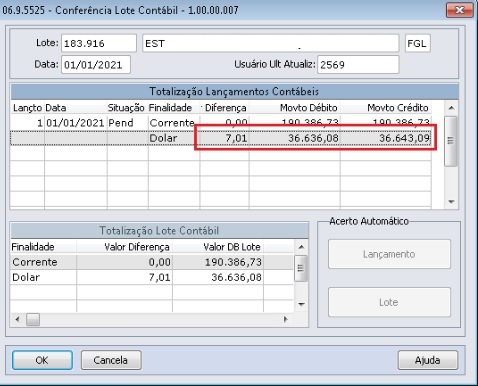Click the 01/01/2021 date cell in Lançamentos table
The width and height of the screenshot is (478, 386).
point(75,123)
